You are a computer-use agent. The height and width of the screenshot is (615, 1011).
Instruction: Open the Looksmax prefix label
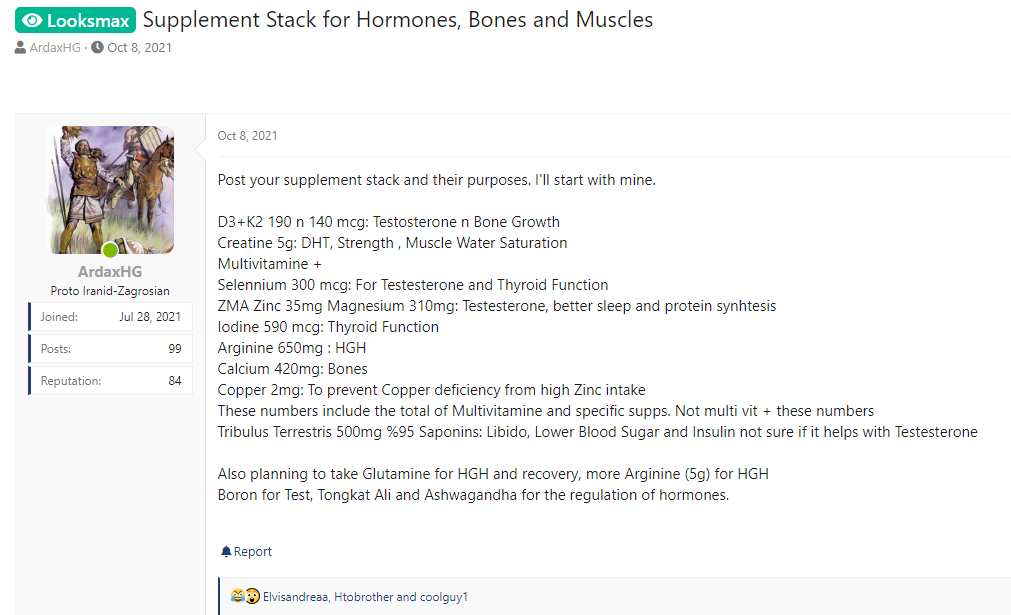[75, 20]
